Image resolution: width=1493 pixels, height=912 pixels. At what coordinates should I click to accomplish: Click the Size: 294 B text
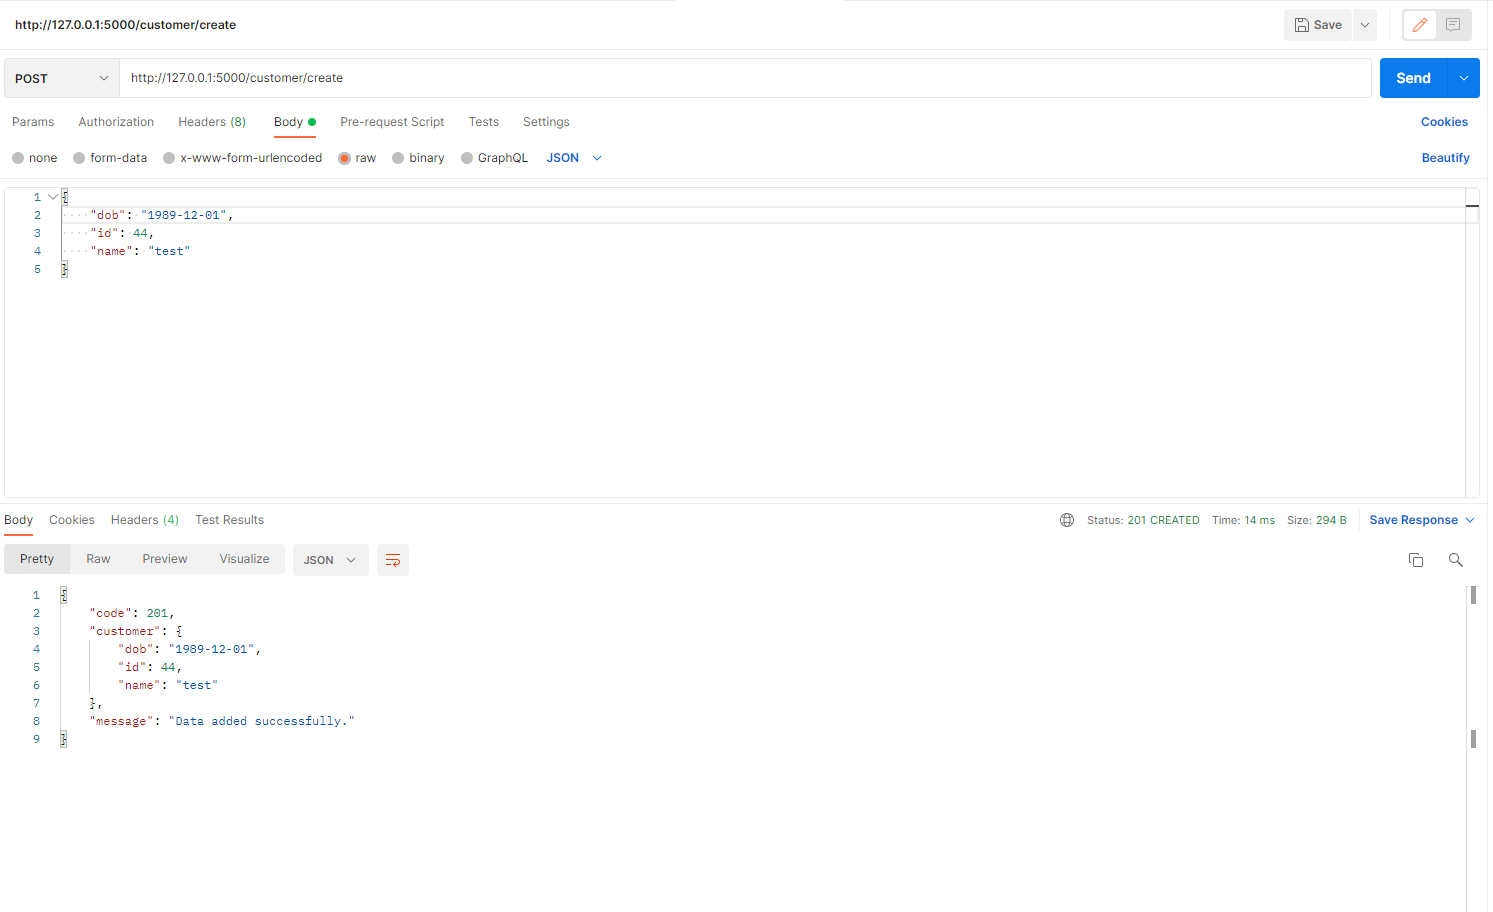click(x=1317, y=520)
